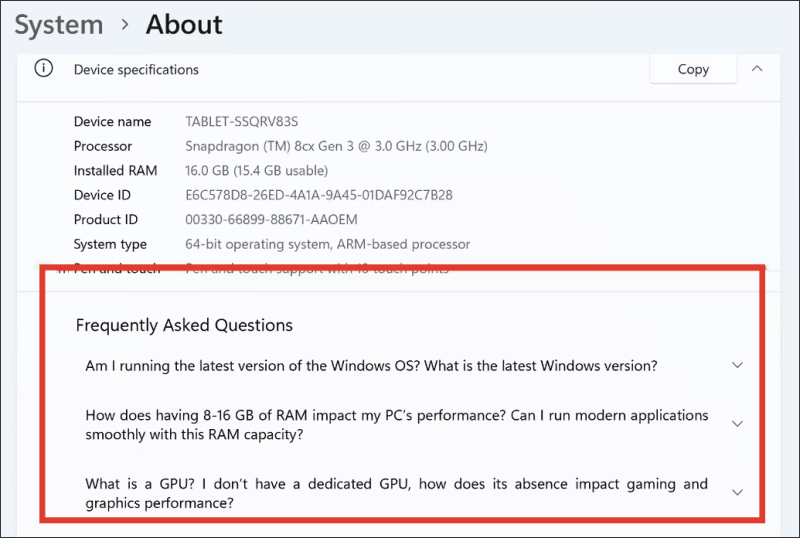Click the info icon beside Device specifications

[43, 68]
